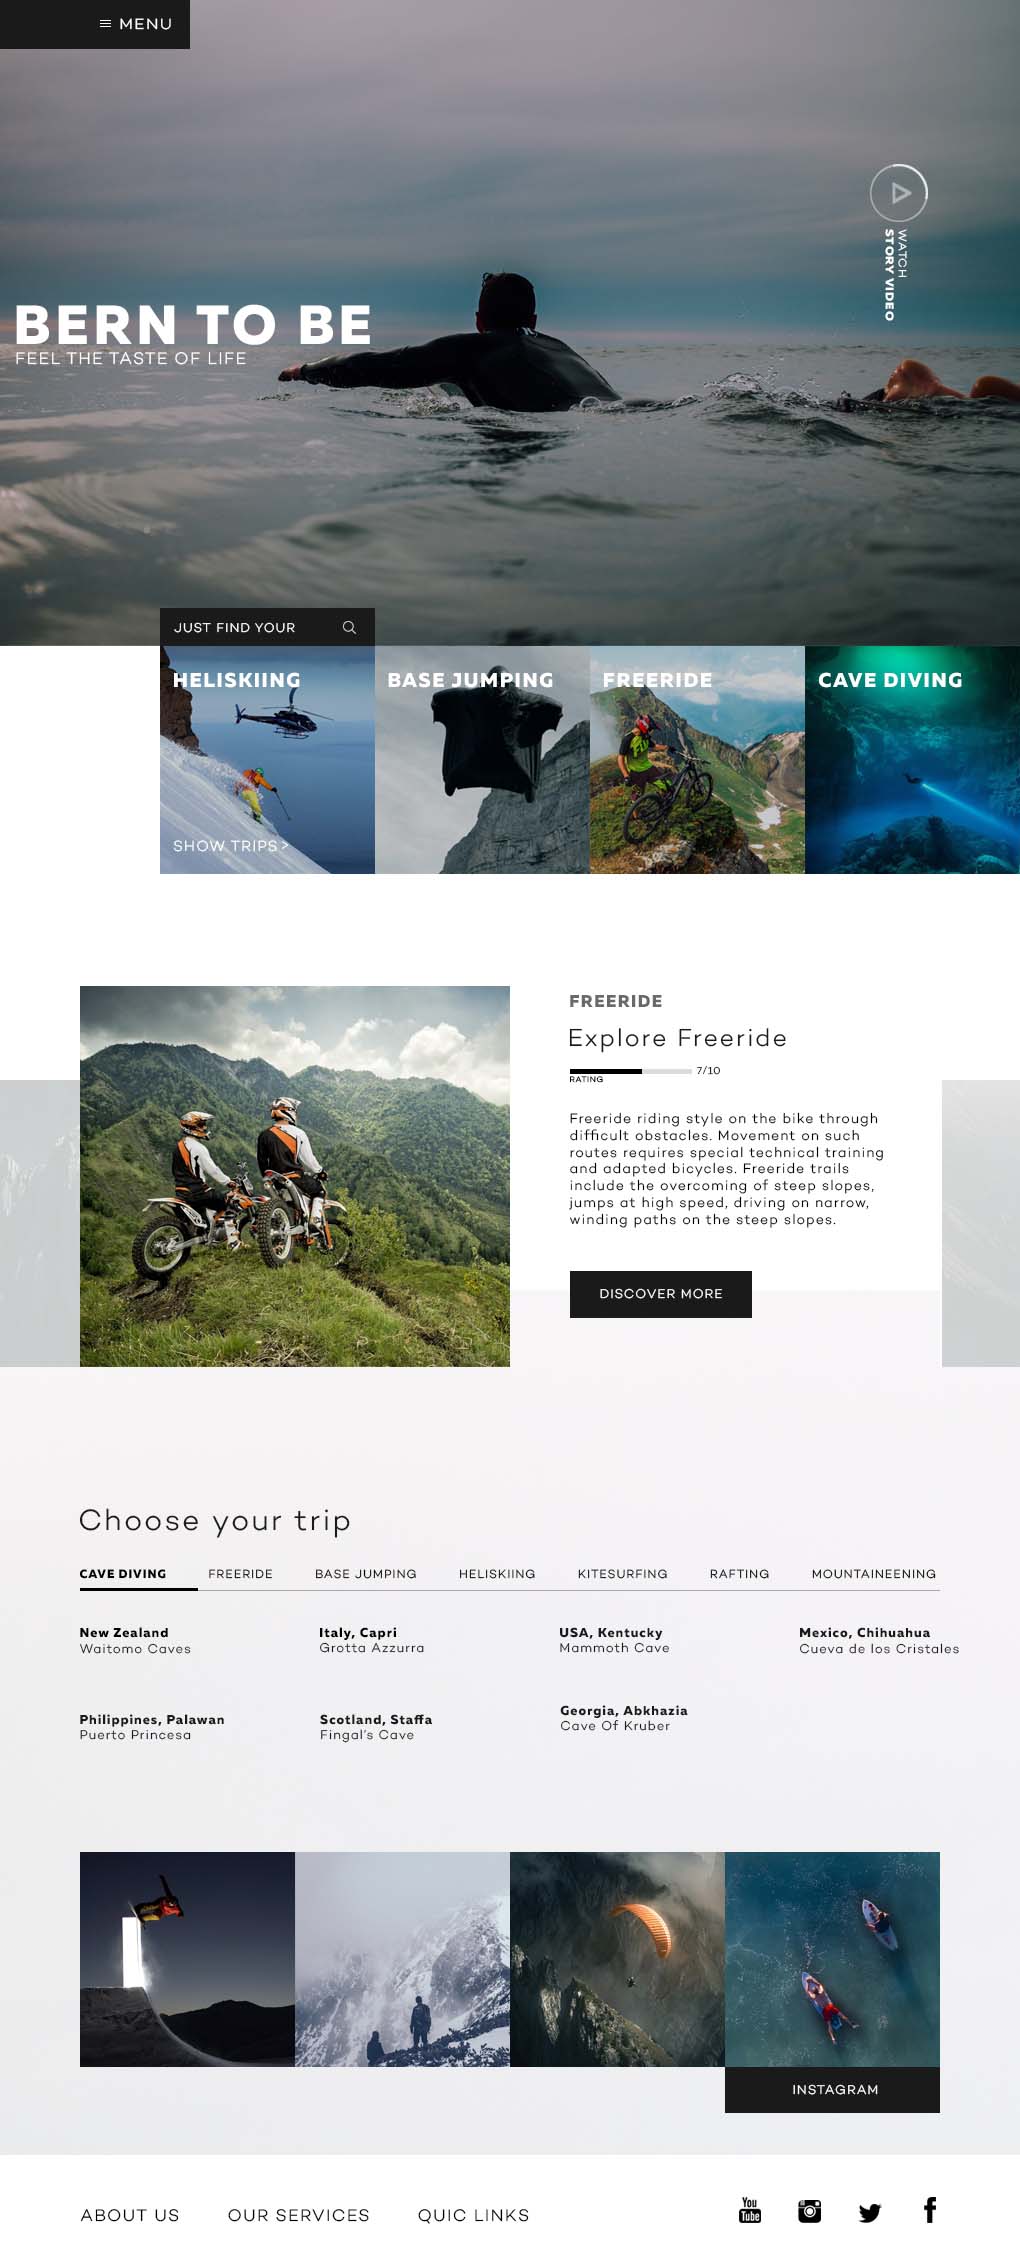Screen dimensions: 1020x2267
Task: Open the YouTube social icon
Action: (750, 2210)
